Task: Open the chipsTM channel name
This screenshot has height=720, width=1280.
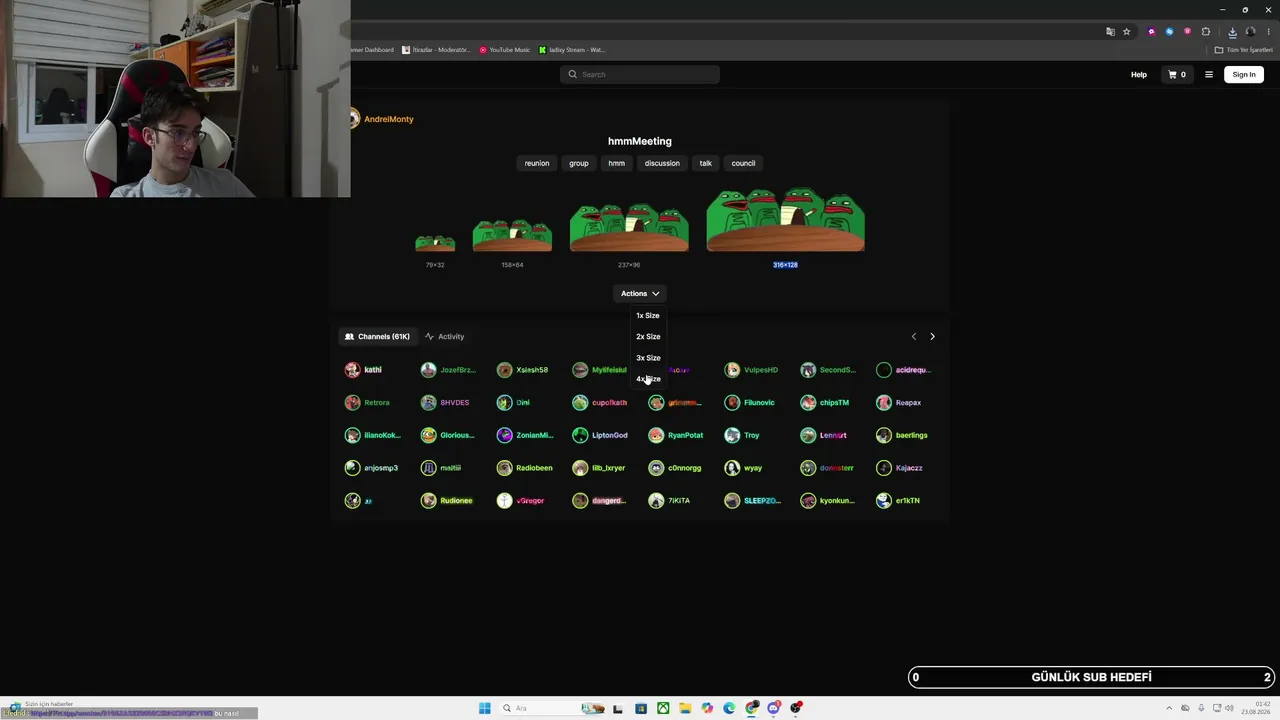Action: click(834, 403)
